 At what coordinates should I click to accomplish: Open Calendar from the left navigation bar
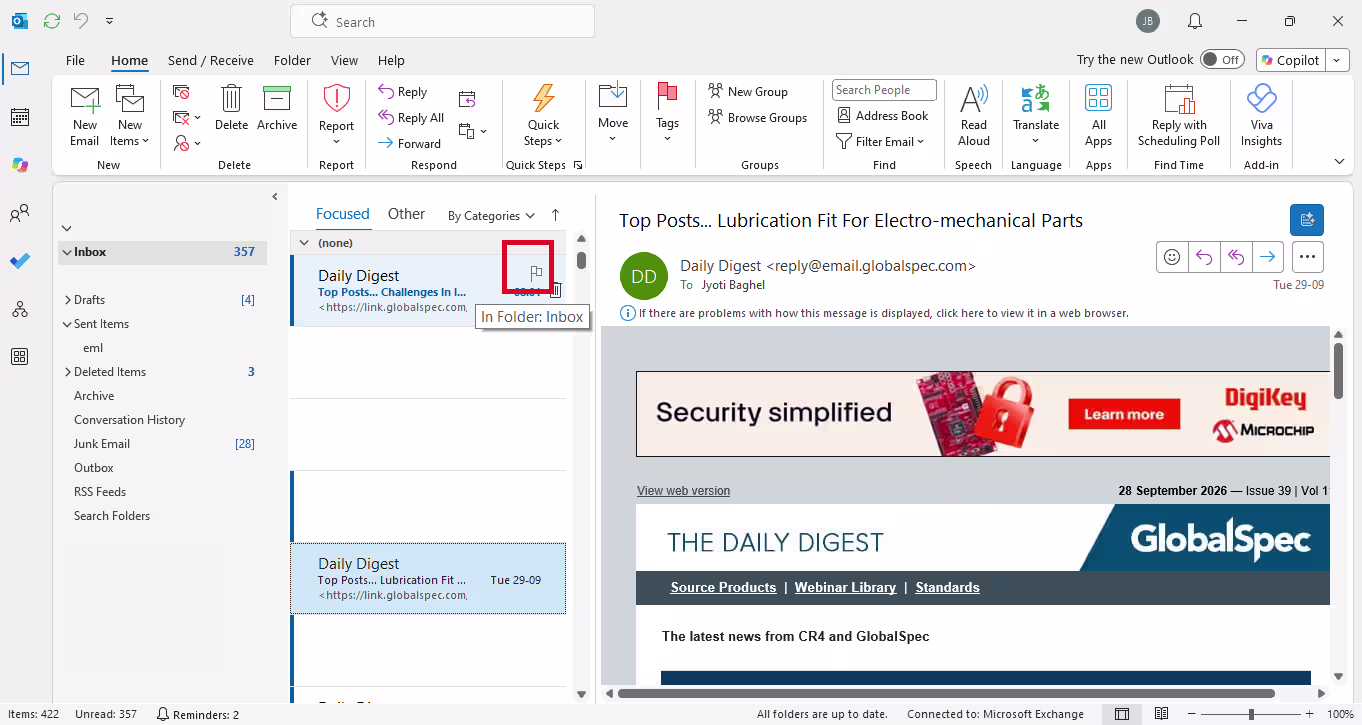tap(19, 117)
